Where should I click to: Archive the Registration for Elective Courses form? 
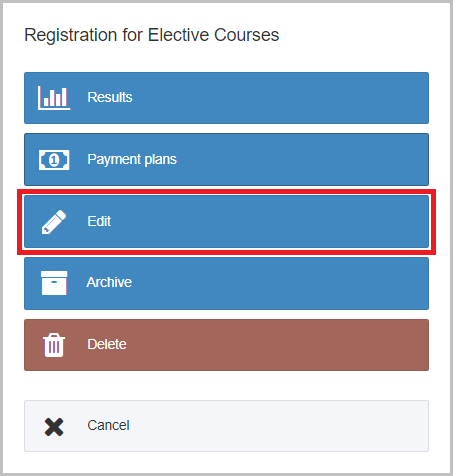pyautogui.click(x=226, y=283)
